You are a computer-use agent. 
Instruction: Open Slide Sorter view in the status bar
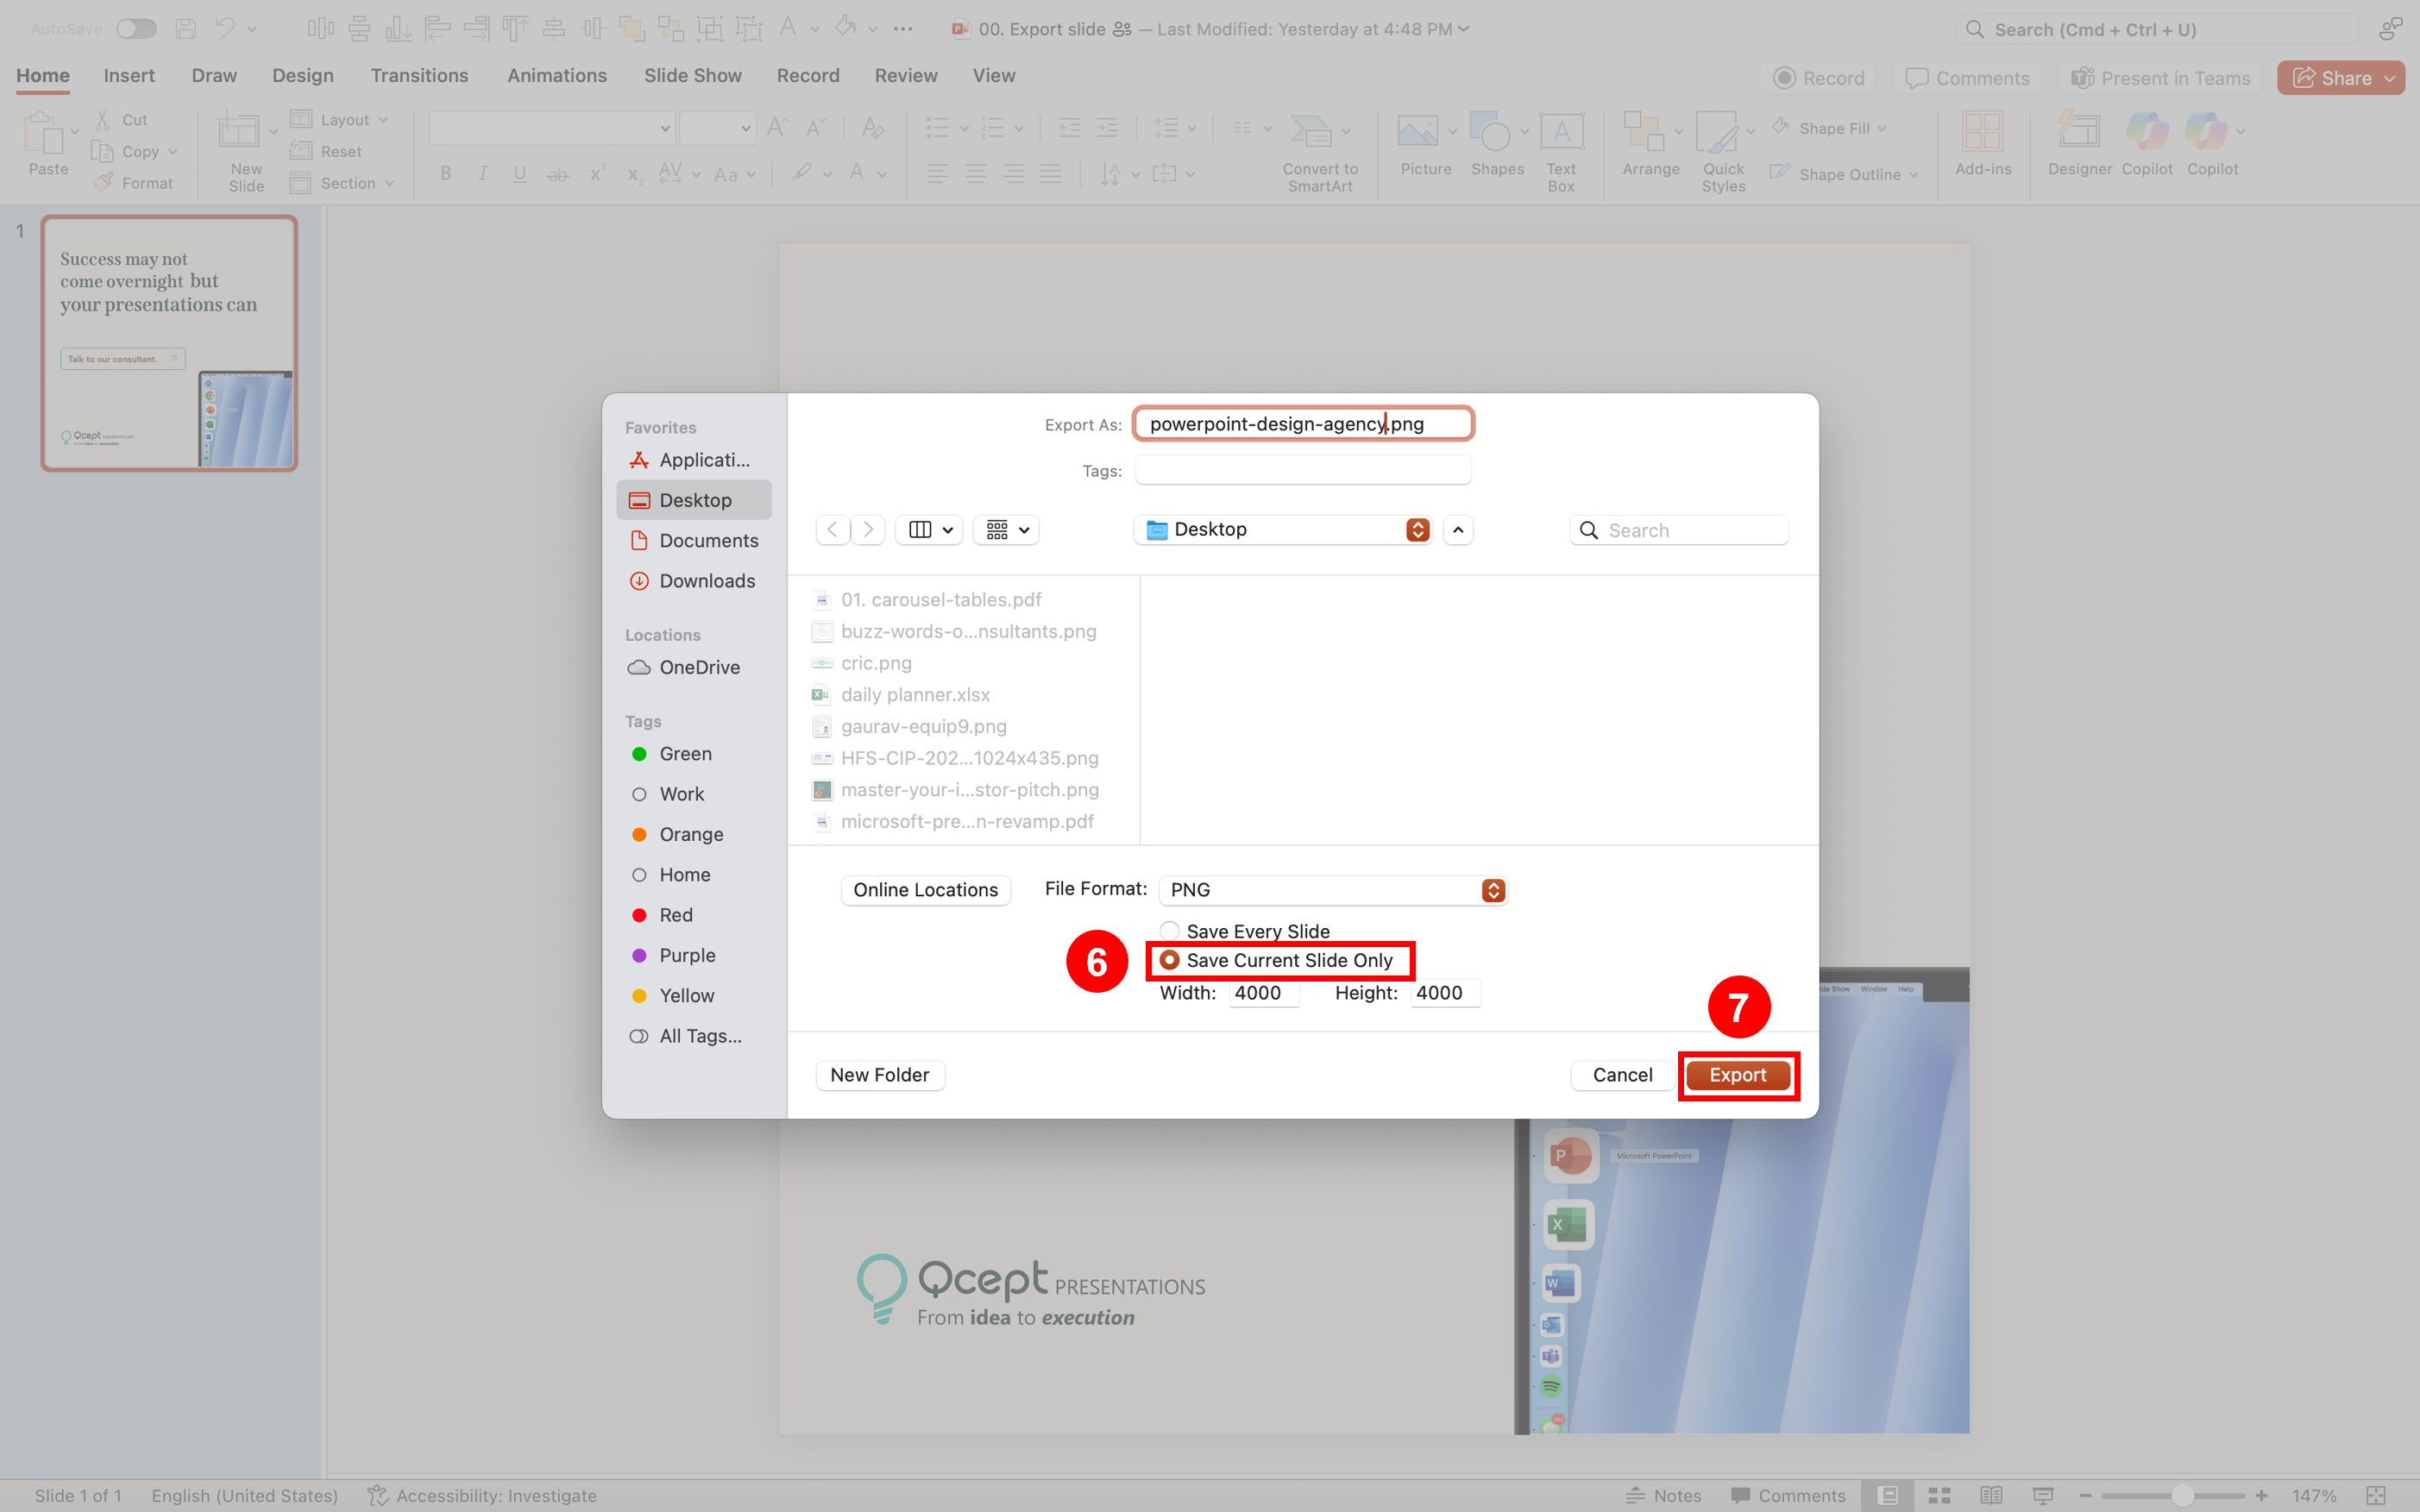coord(1939,1495)
